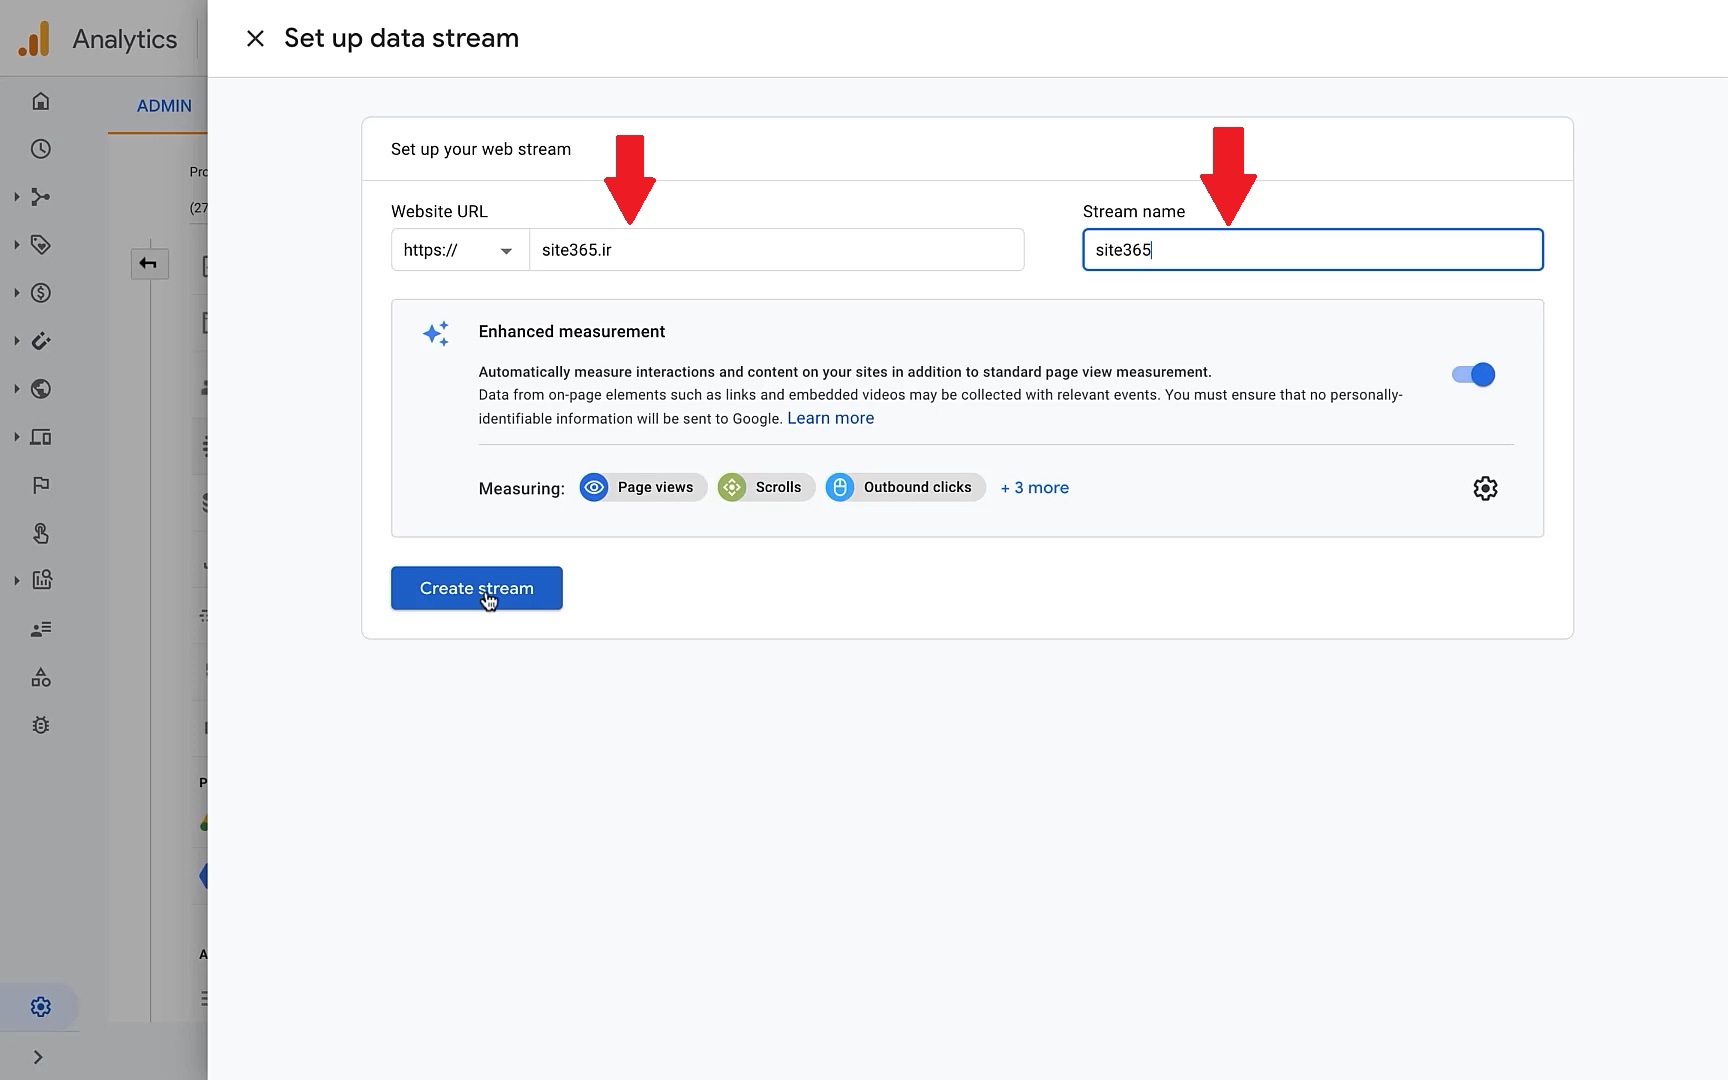Click the enhanced measurement settings gear
Screen dimensions: 1728x1080
1485,488
